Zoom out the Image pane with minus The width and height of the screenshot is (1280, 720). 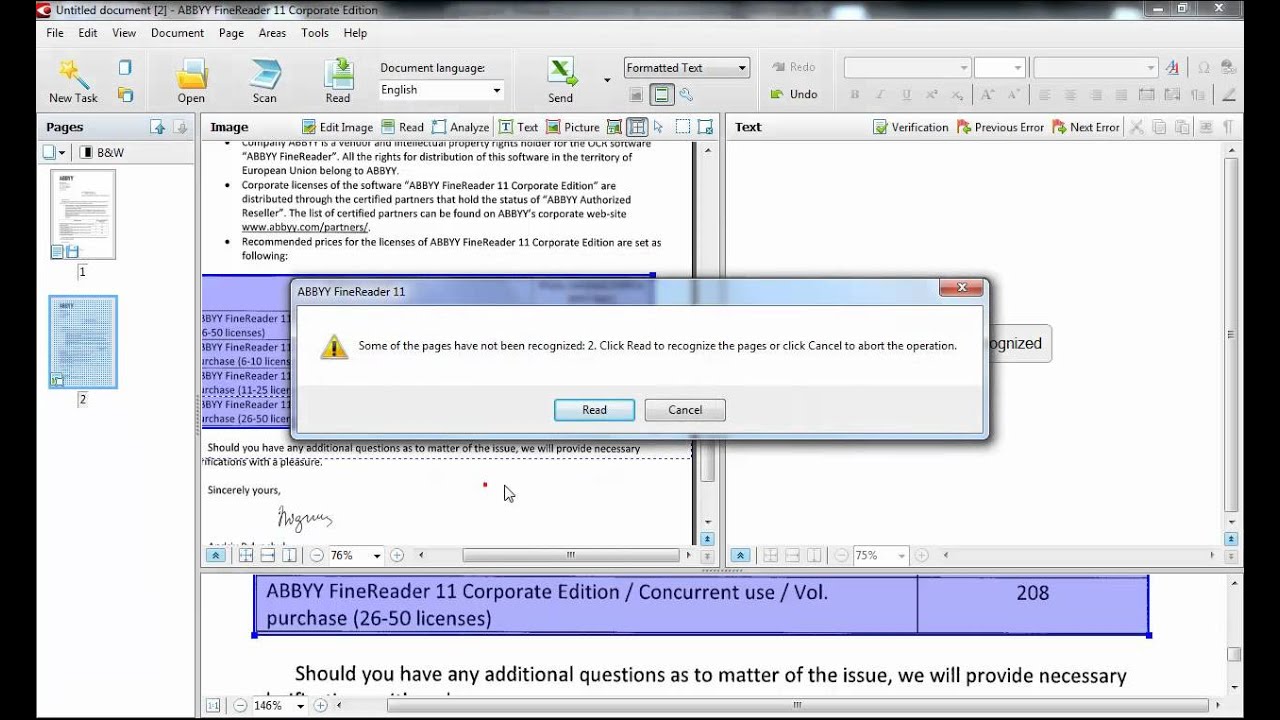click(317, 555)
